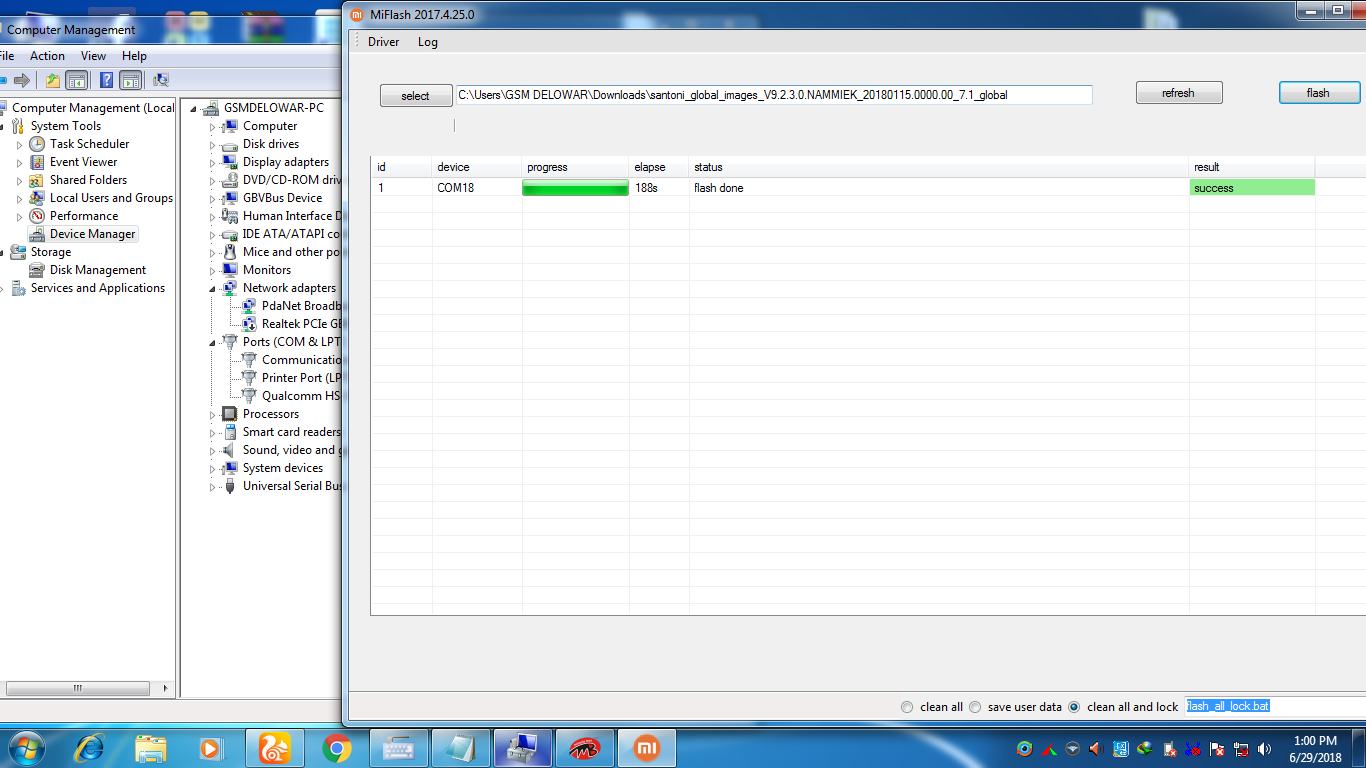This screenshot has height=768, width=1366.
Task: Click the up one level folder icon
Action: point(53,80)
